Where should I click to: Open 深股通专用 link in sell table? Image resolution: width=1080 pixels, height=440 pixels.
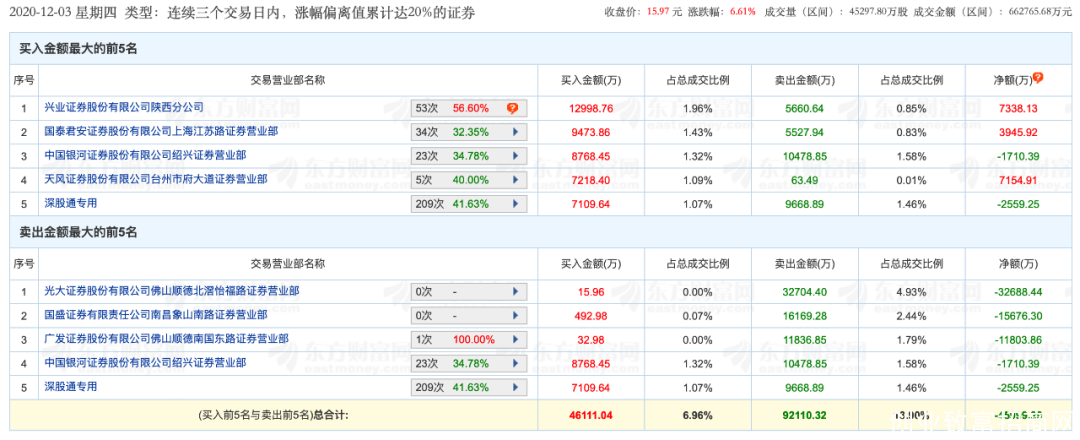[70, 387]
